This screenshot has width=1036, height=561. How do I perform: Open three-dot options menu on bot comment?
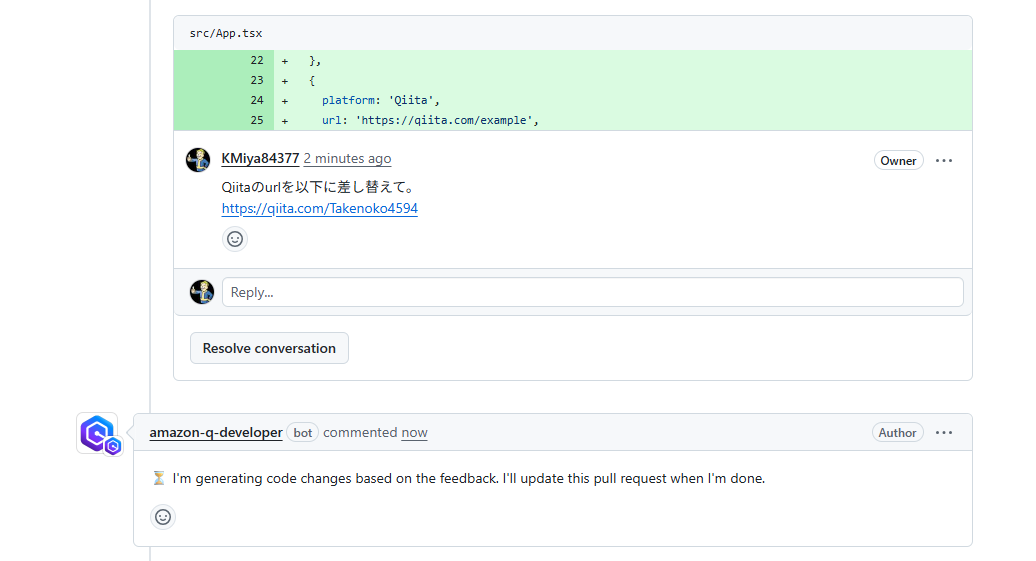944,433
